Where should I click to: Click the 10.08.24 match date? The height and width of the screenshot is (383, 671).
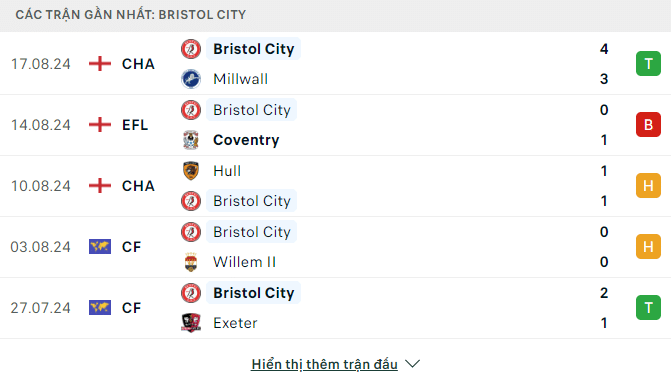coord(41,186)
